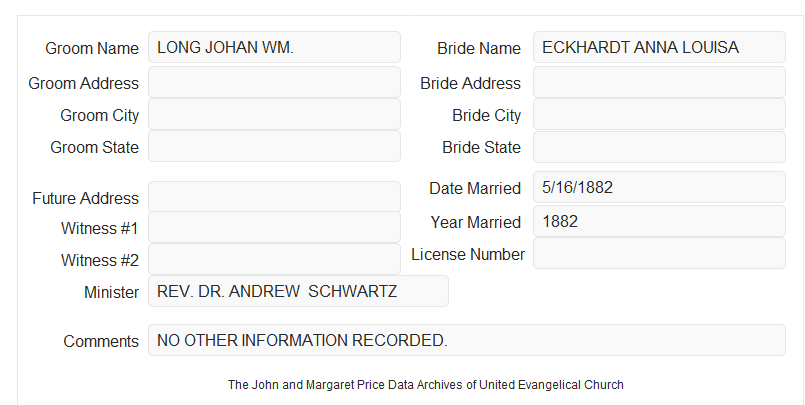Click the Groom Name field
Image resolution: width=805 pixels, height=405 pixels.
pyautogui.click(x=274, y=47)
